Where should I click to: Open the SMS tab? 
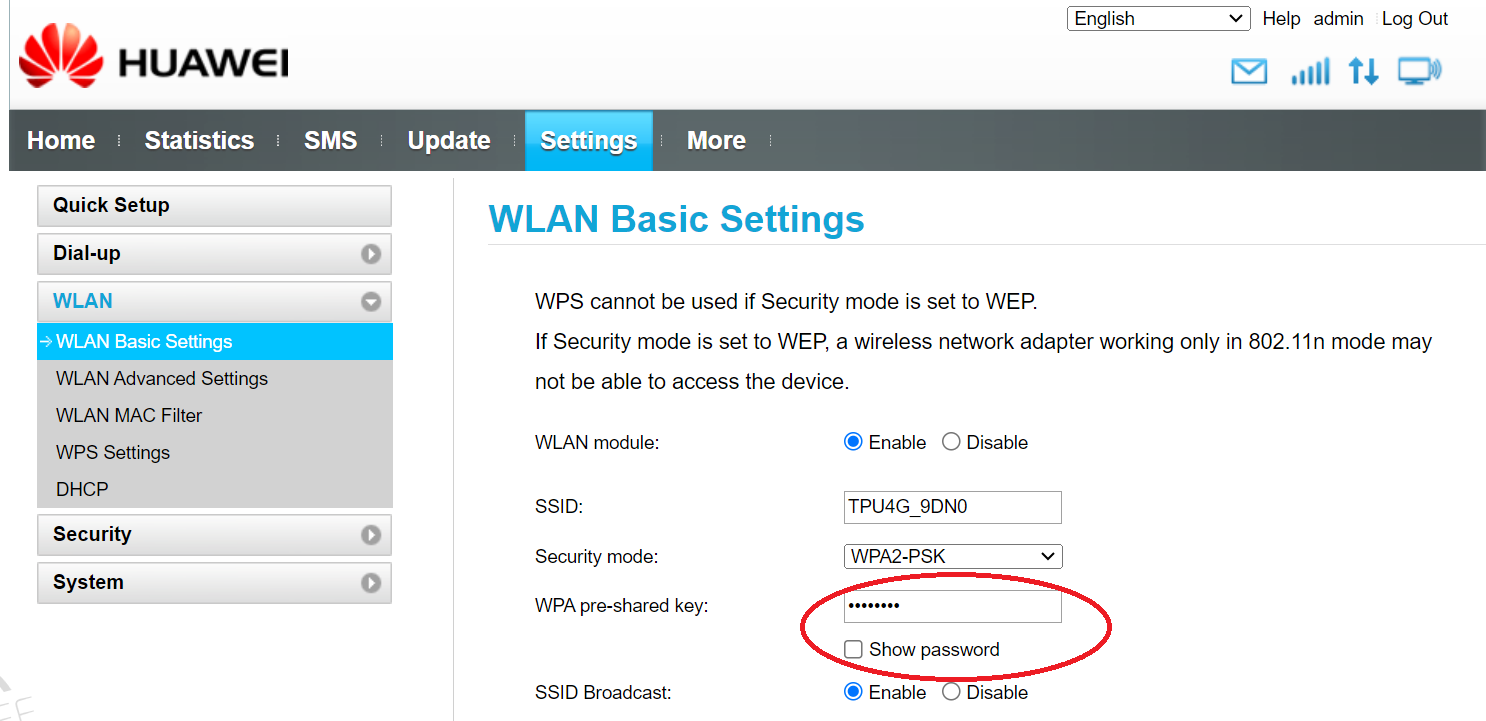click(x=330, y=141)
